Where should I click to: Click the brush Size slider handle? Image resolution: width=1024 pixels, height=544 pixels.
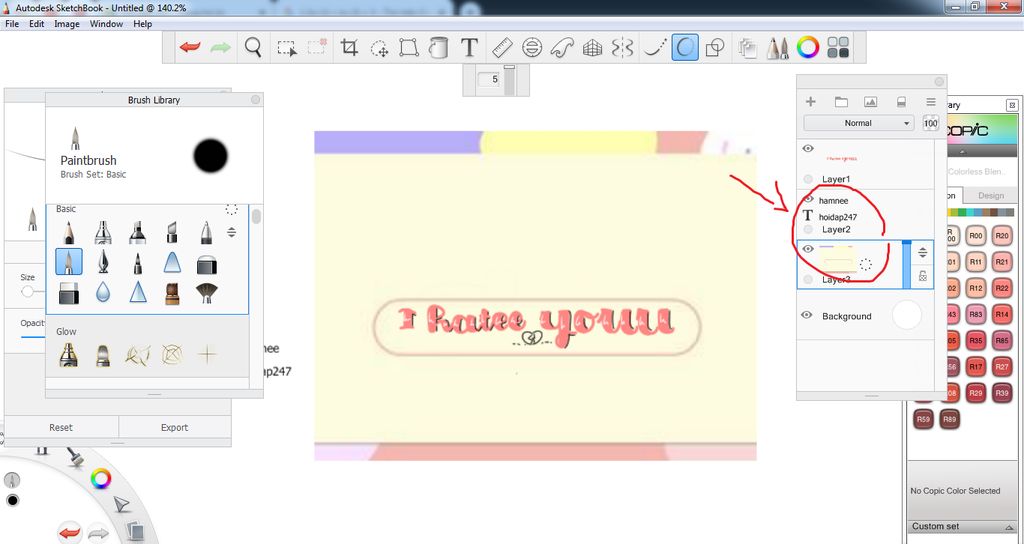pos(27,291)
